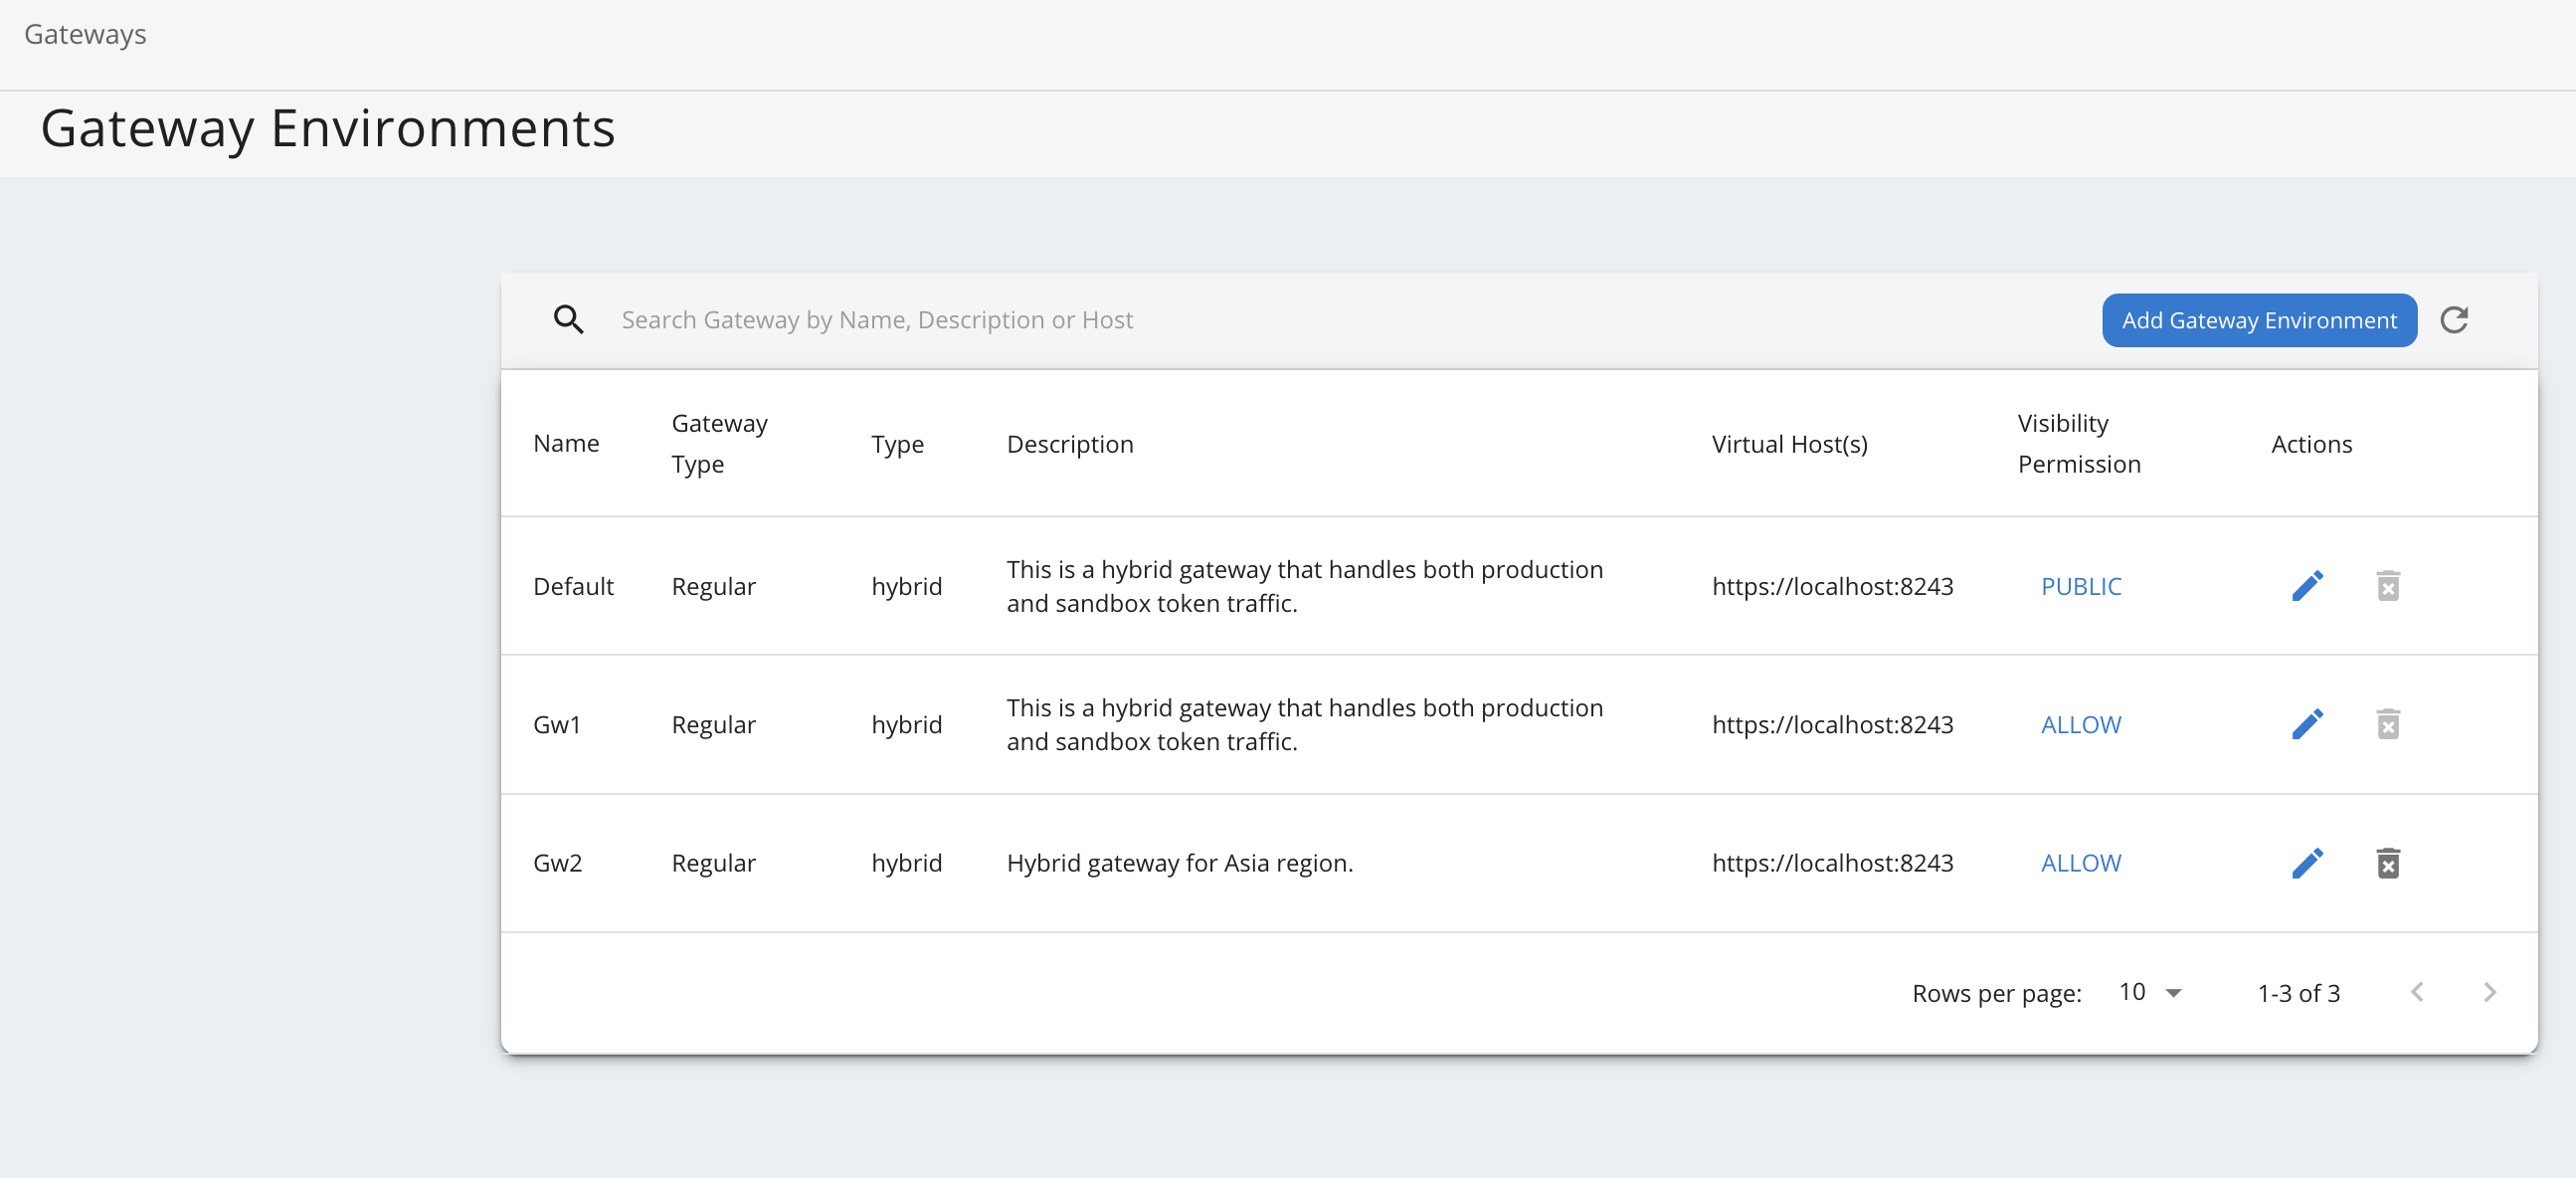Click the refresh gateway list icon

(2453, 320)
